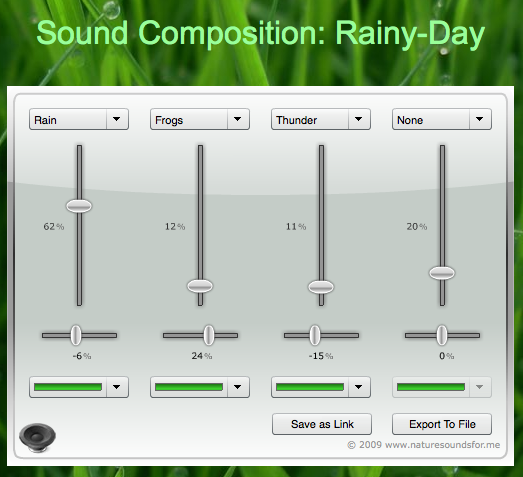Click the fourth channel balance knob at 0%

tap(442, 335)
